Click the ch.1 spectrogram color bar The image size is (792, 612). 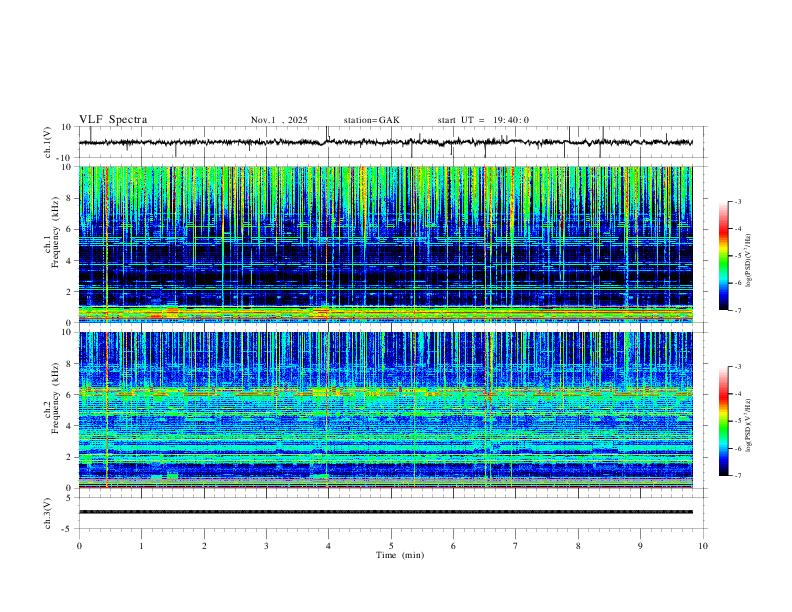point(723,256)
